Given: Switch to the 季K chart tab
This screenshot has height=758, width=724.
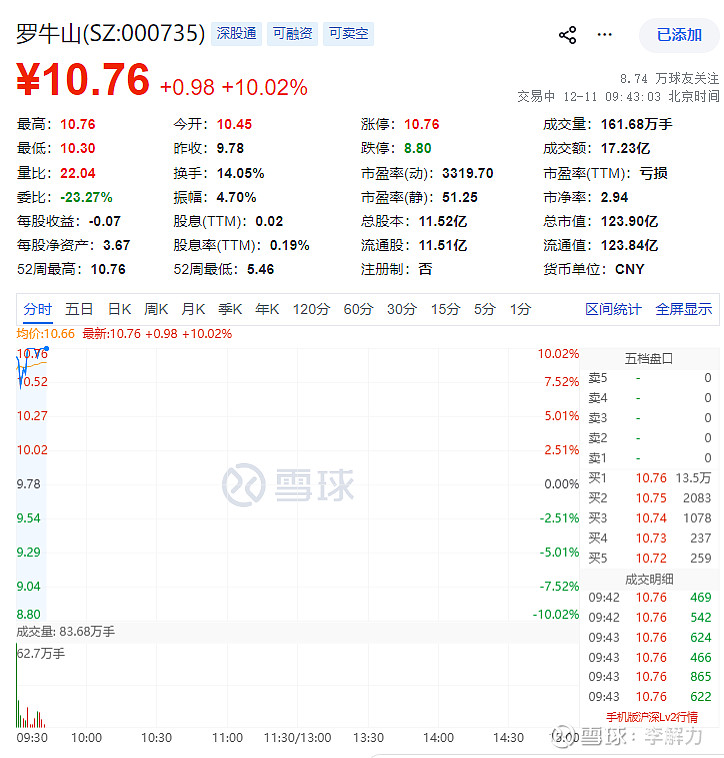Looking at the screenshot, I should (x=230, y=309).
